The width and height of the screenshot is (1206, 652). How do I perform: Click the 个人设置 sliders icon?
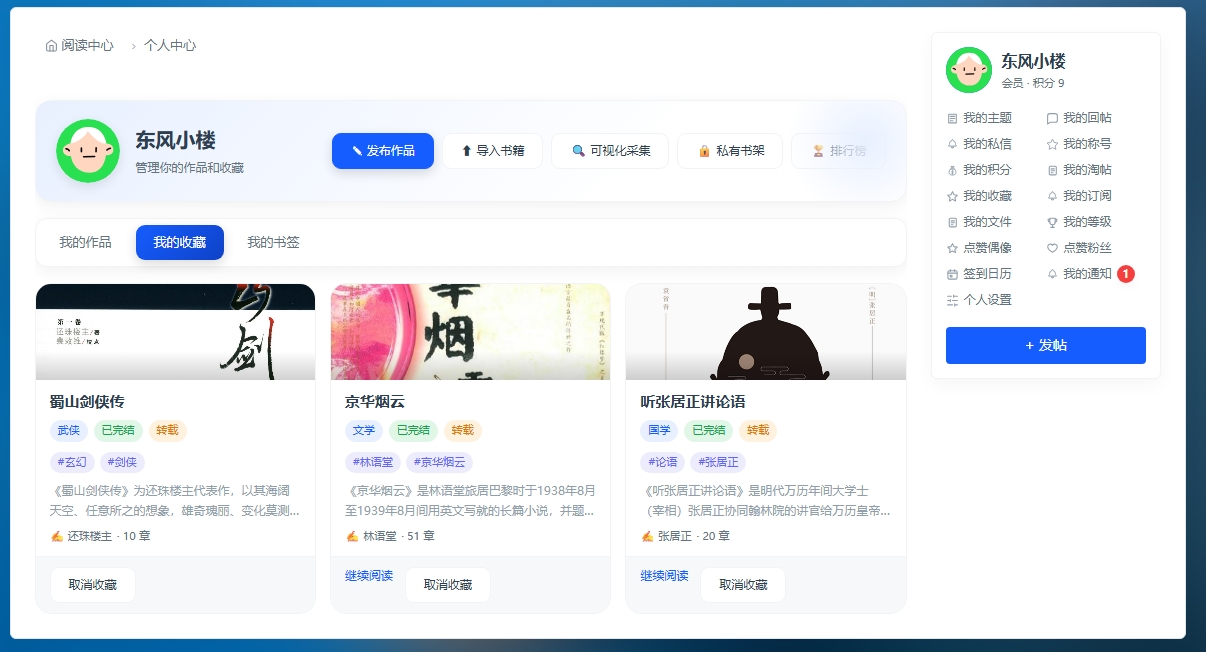coord(952,300)
